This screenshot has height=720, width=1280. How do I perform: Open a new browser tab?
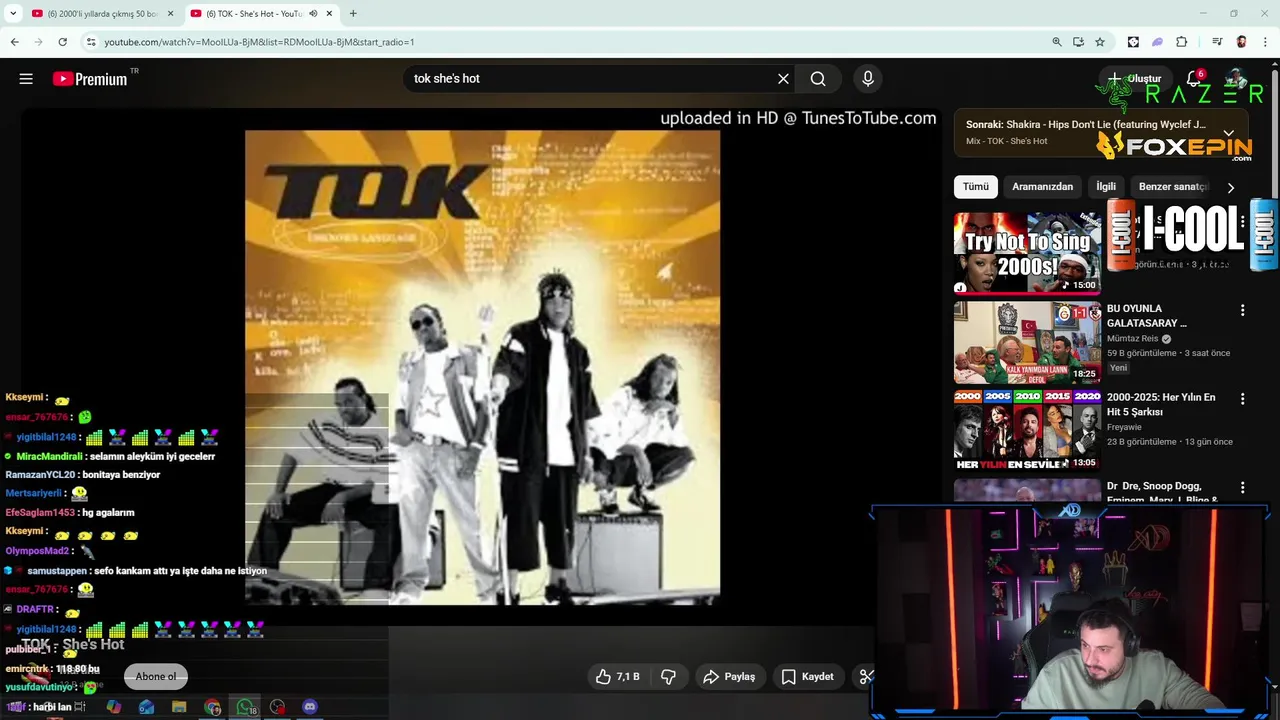pos(353,14)
